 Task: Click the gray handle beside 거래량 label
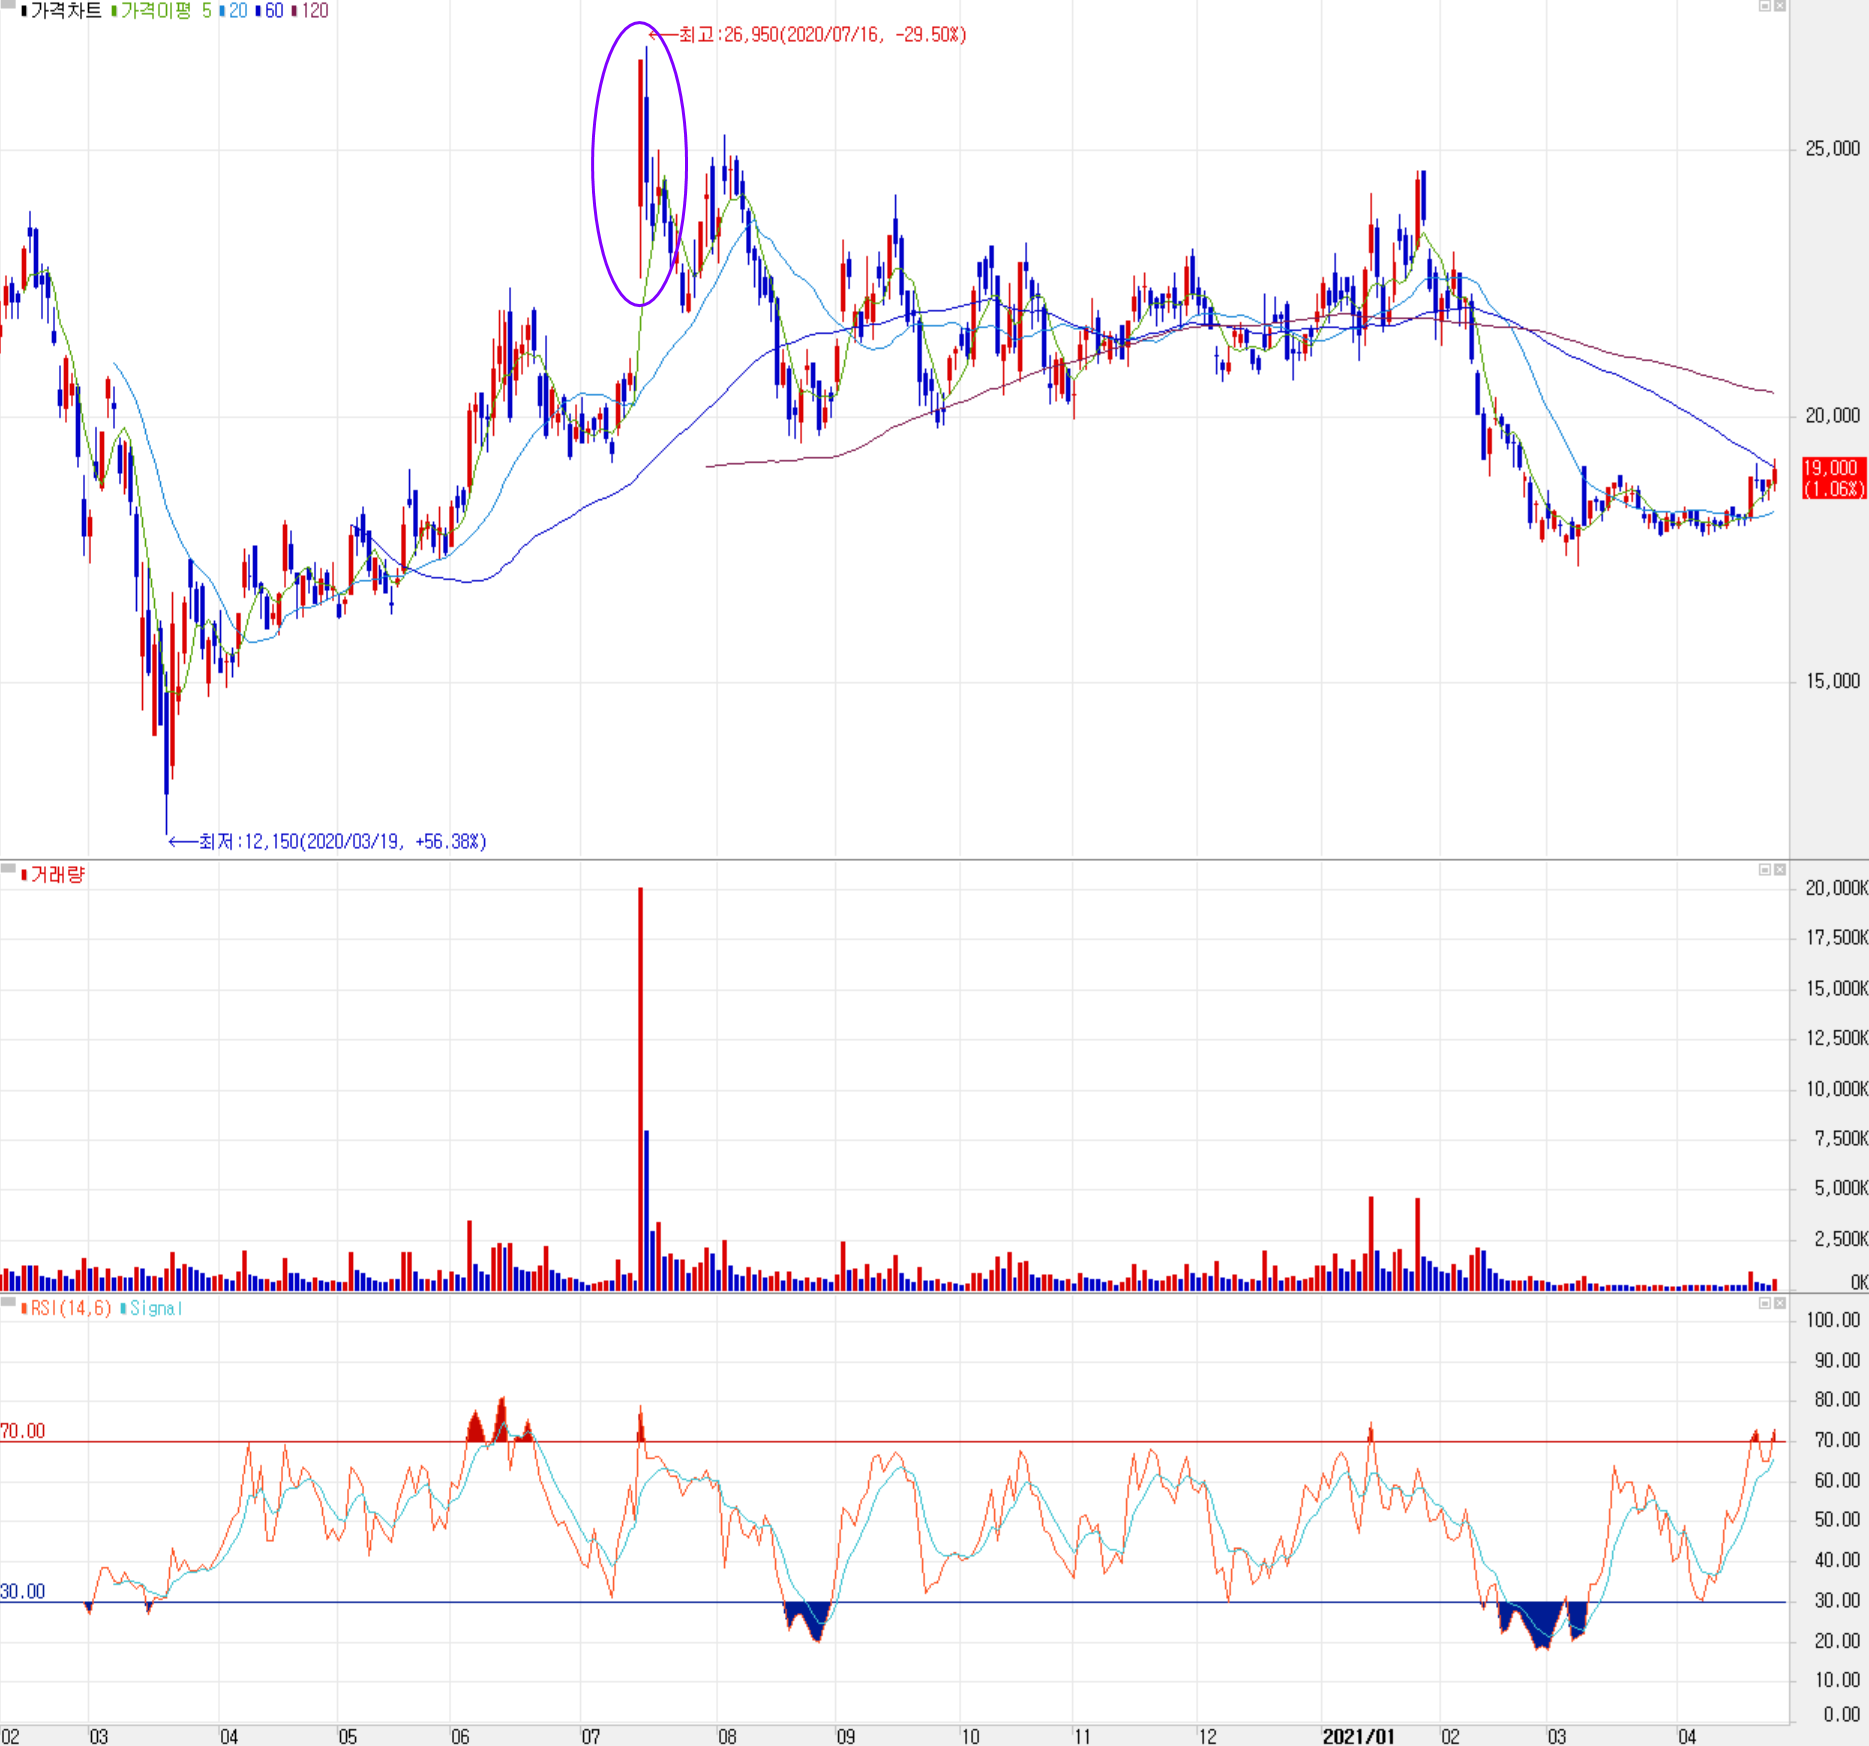[x=8, y=870]
